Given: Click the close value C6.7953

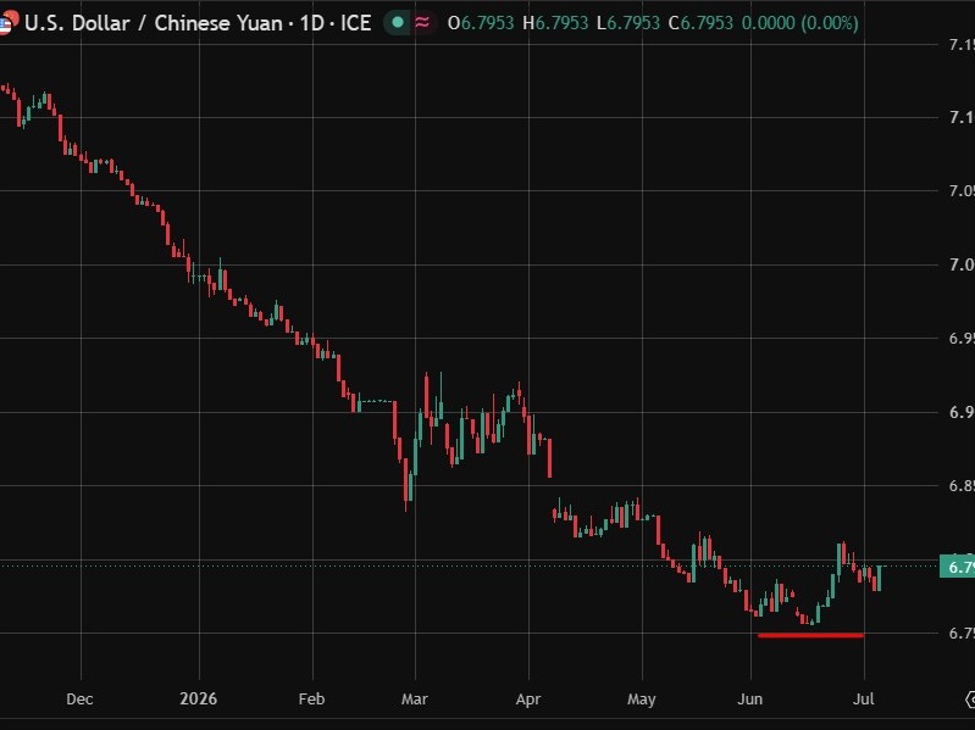Looking at the screenshot, I should (x=701, y=23).
